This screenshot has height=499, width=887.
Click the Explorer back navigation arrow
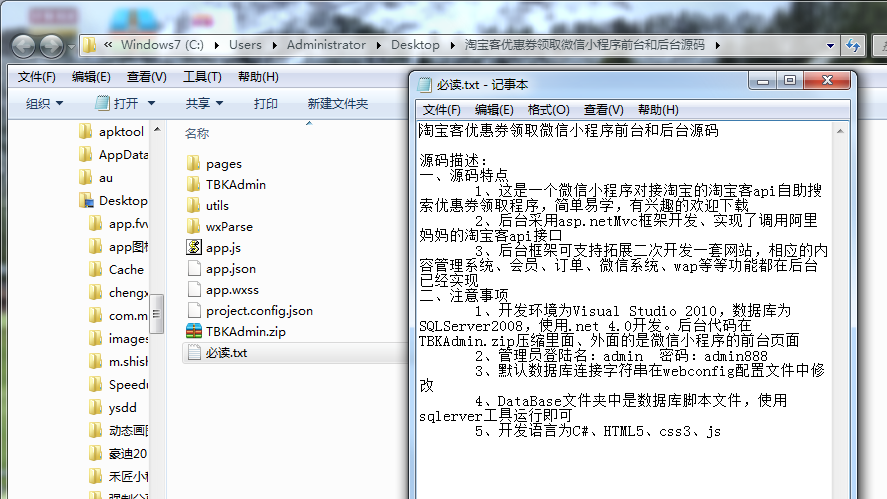click(x=24, y=46)
